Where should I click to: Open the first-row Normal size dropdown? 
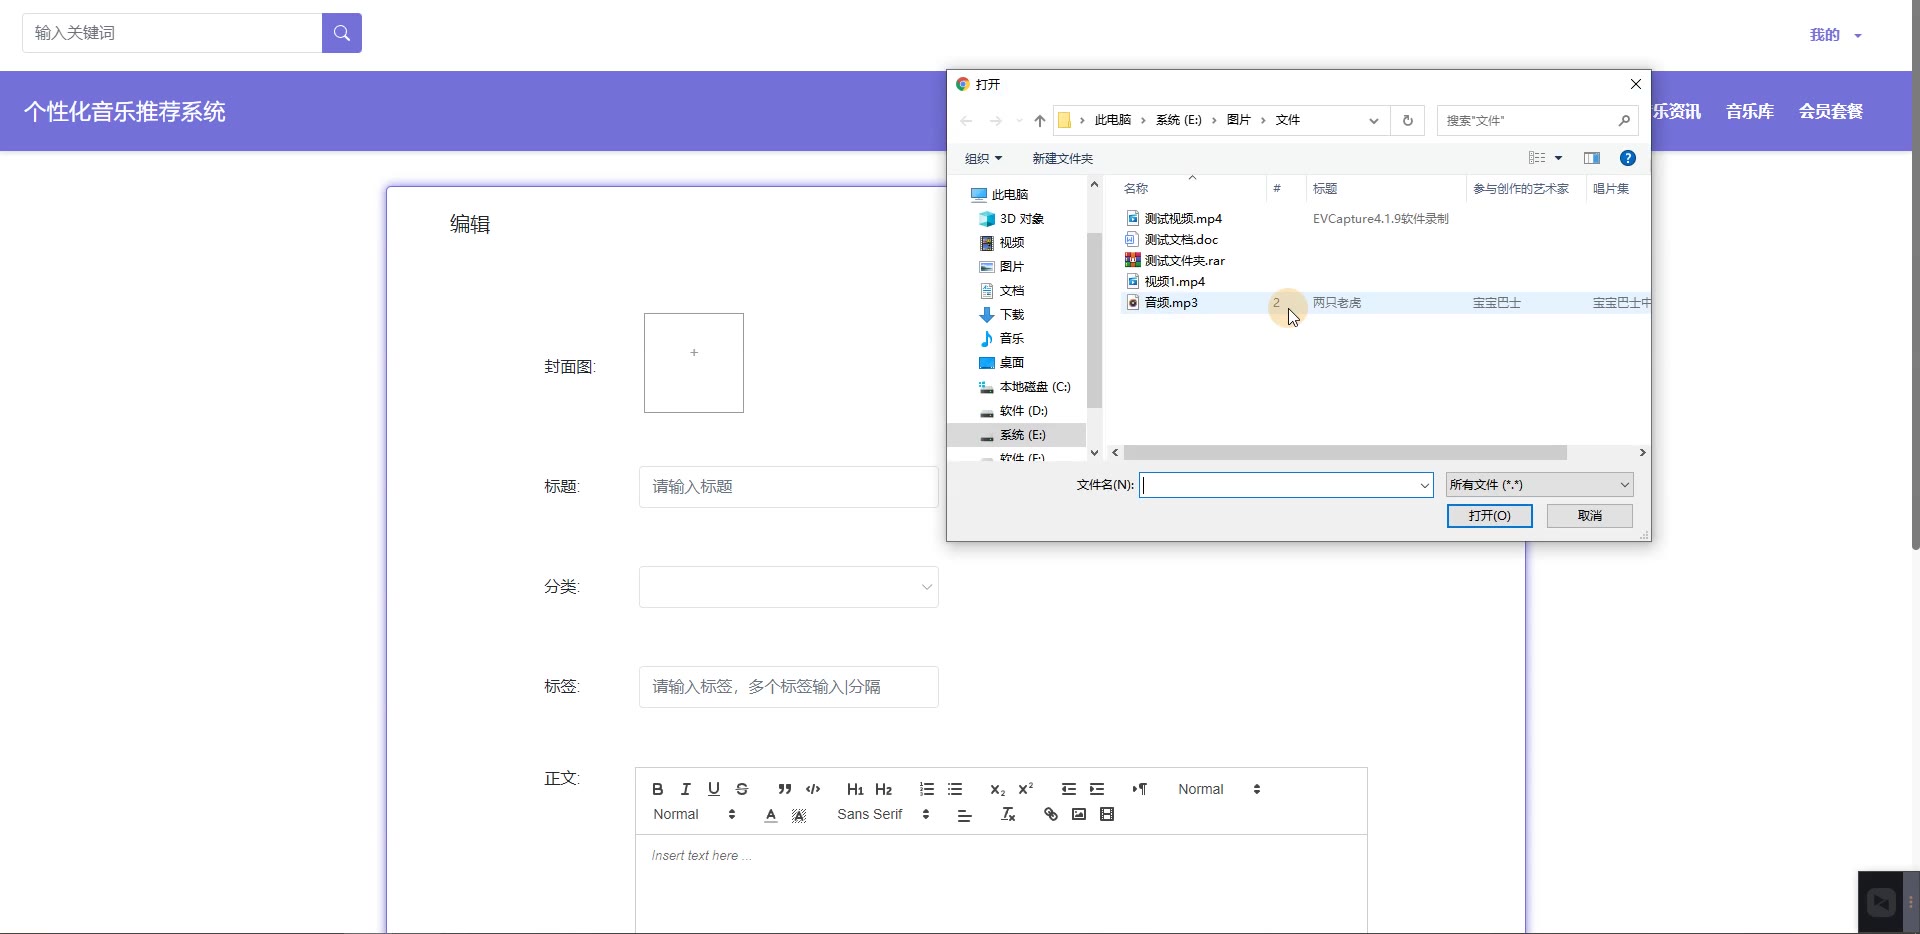coord(1219,789)
